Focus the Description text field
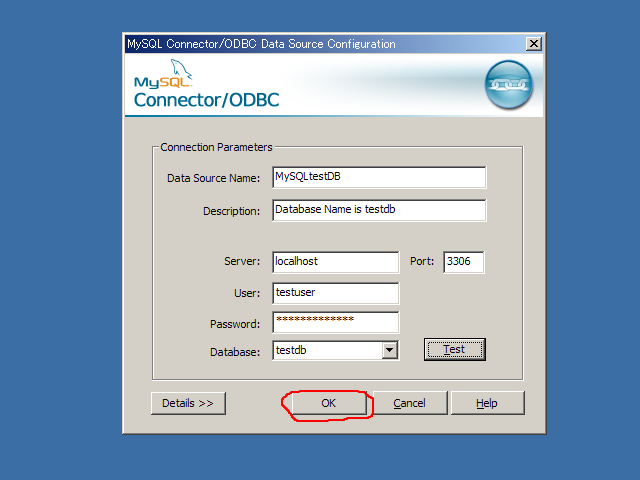This screenshot has width=640, height=480. pos(379,210)
